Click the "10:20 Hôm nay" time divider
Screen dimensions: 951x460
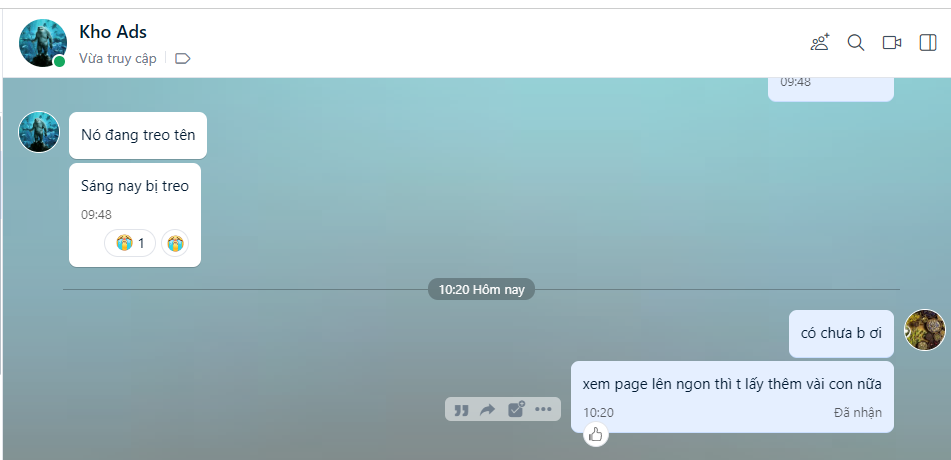tap(482, 290)
